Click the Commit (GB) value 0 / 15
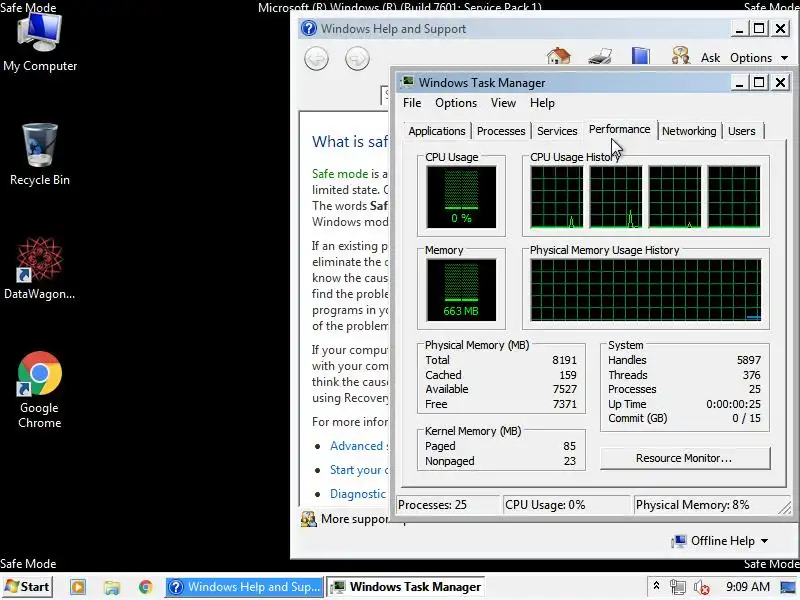This screenshot has height=600, width=800. tap(746, 418)
